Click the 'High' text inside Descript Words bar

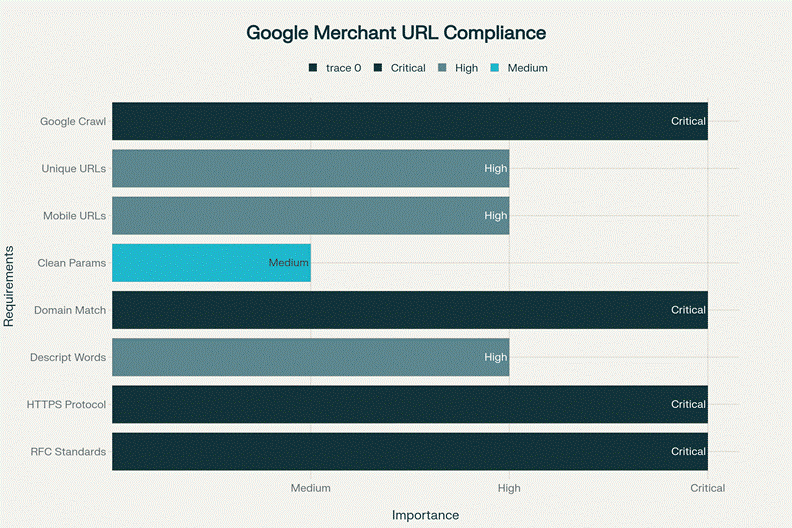(496, 357)
